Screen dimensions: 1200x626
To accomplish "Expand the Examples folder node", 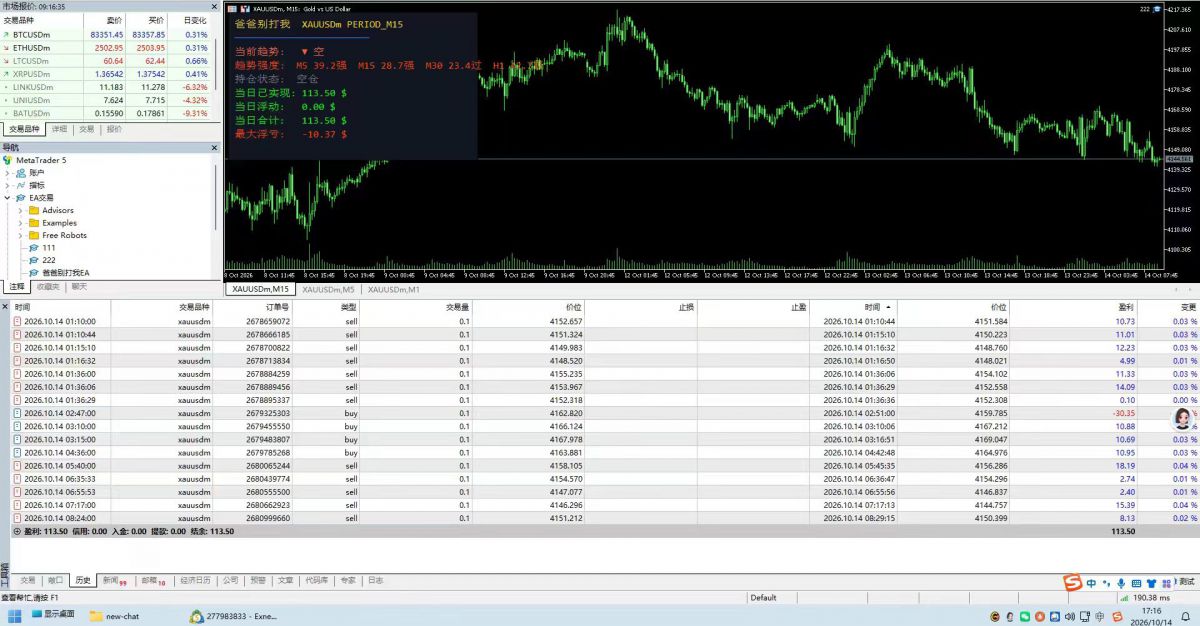I will [x=21, y=223].
